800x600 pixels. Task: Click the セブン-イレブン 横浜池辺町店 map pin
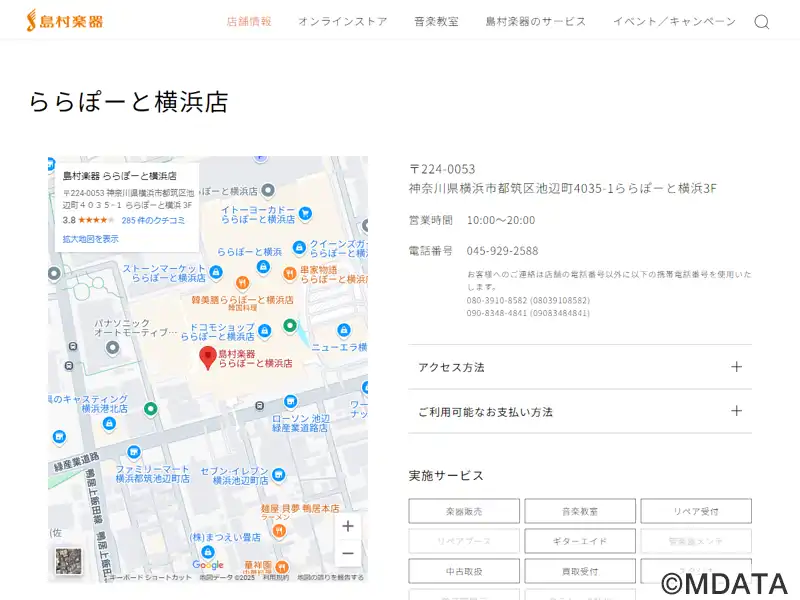[x=279, y=476]
